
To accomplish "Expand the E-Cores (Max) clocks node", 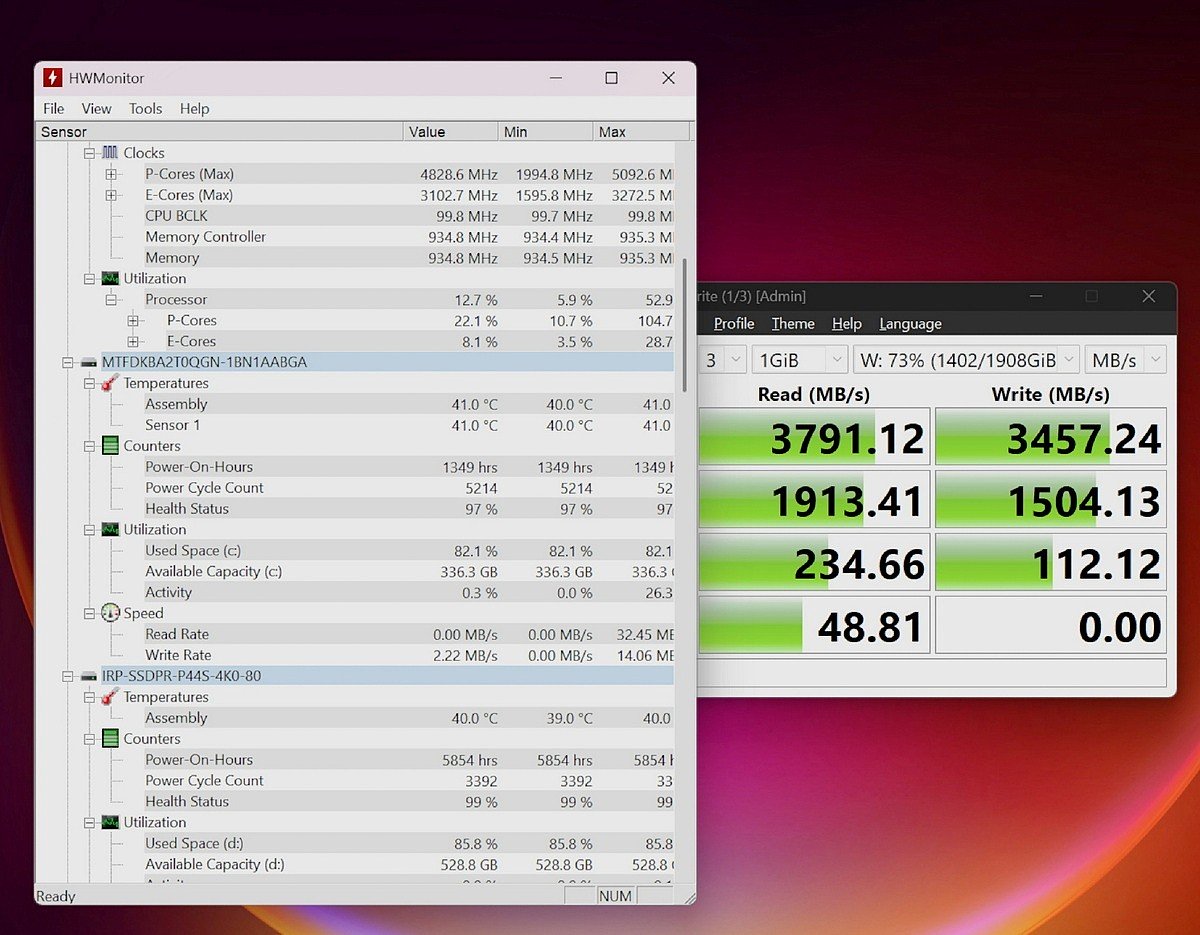I will point(110,195).
